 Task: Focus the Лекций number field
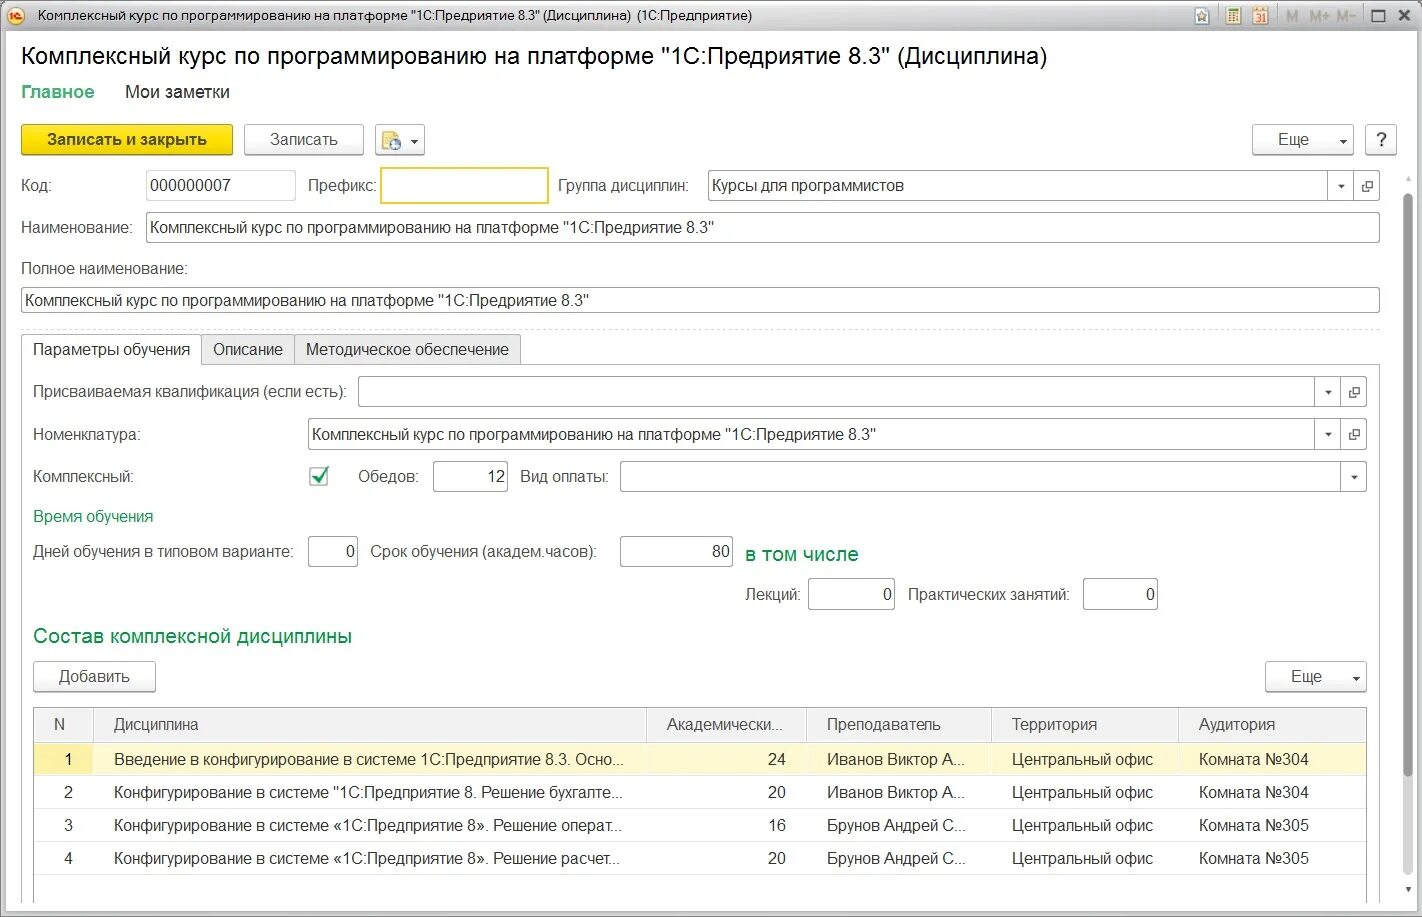tap(851, 595)
